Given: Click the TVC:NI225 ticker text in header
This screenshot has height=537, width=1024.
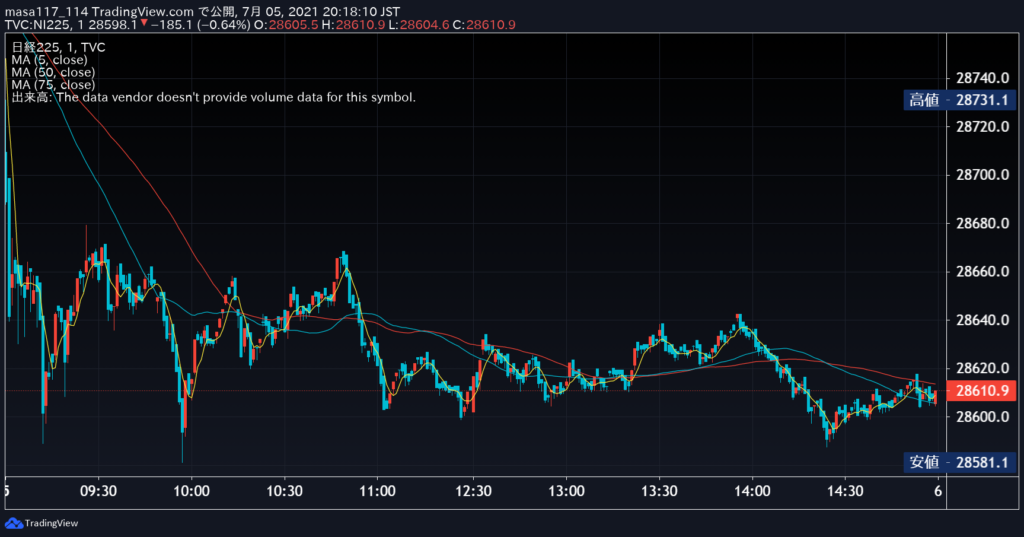Looking at the screenshot, I should [x=37, y=25].
